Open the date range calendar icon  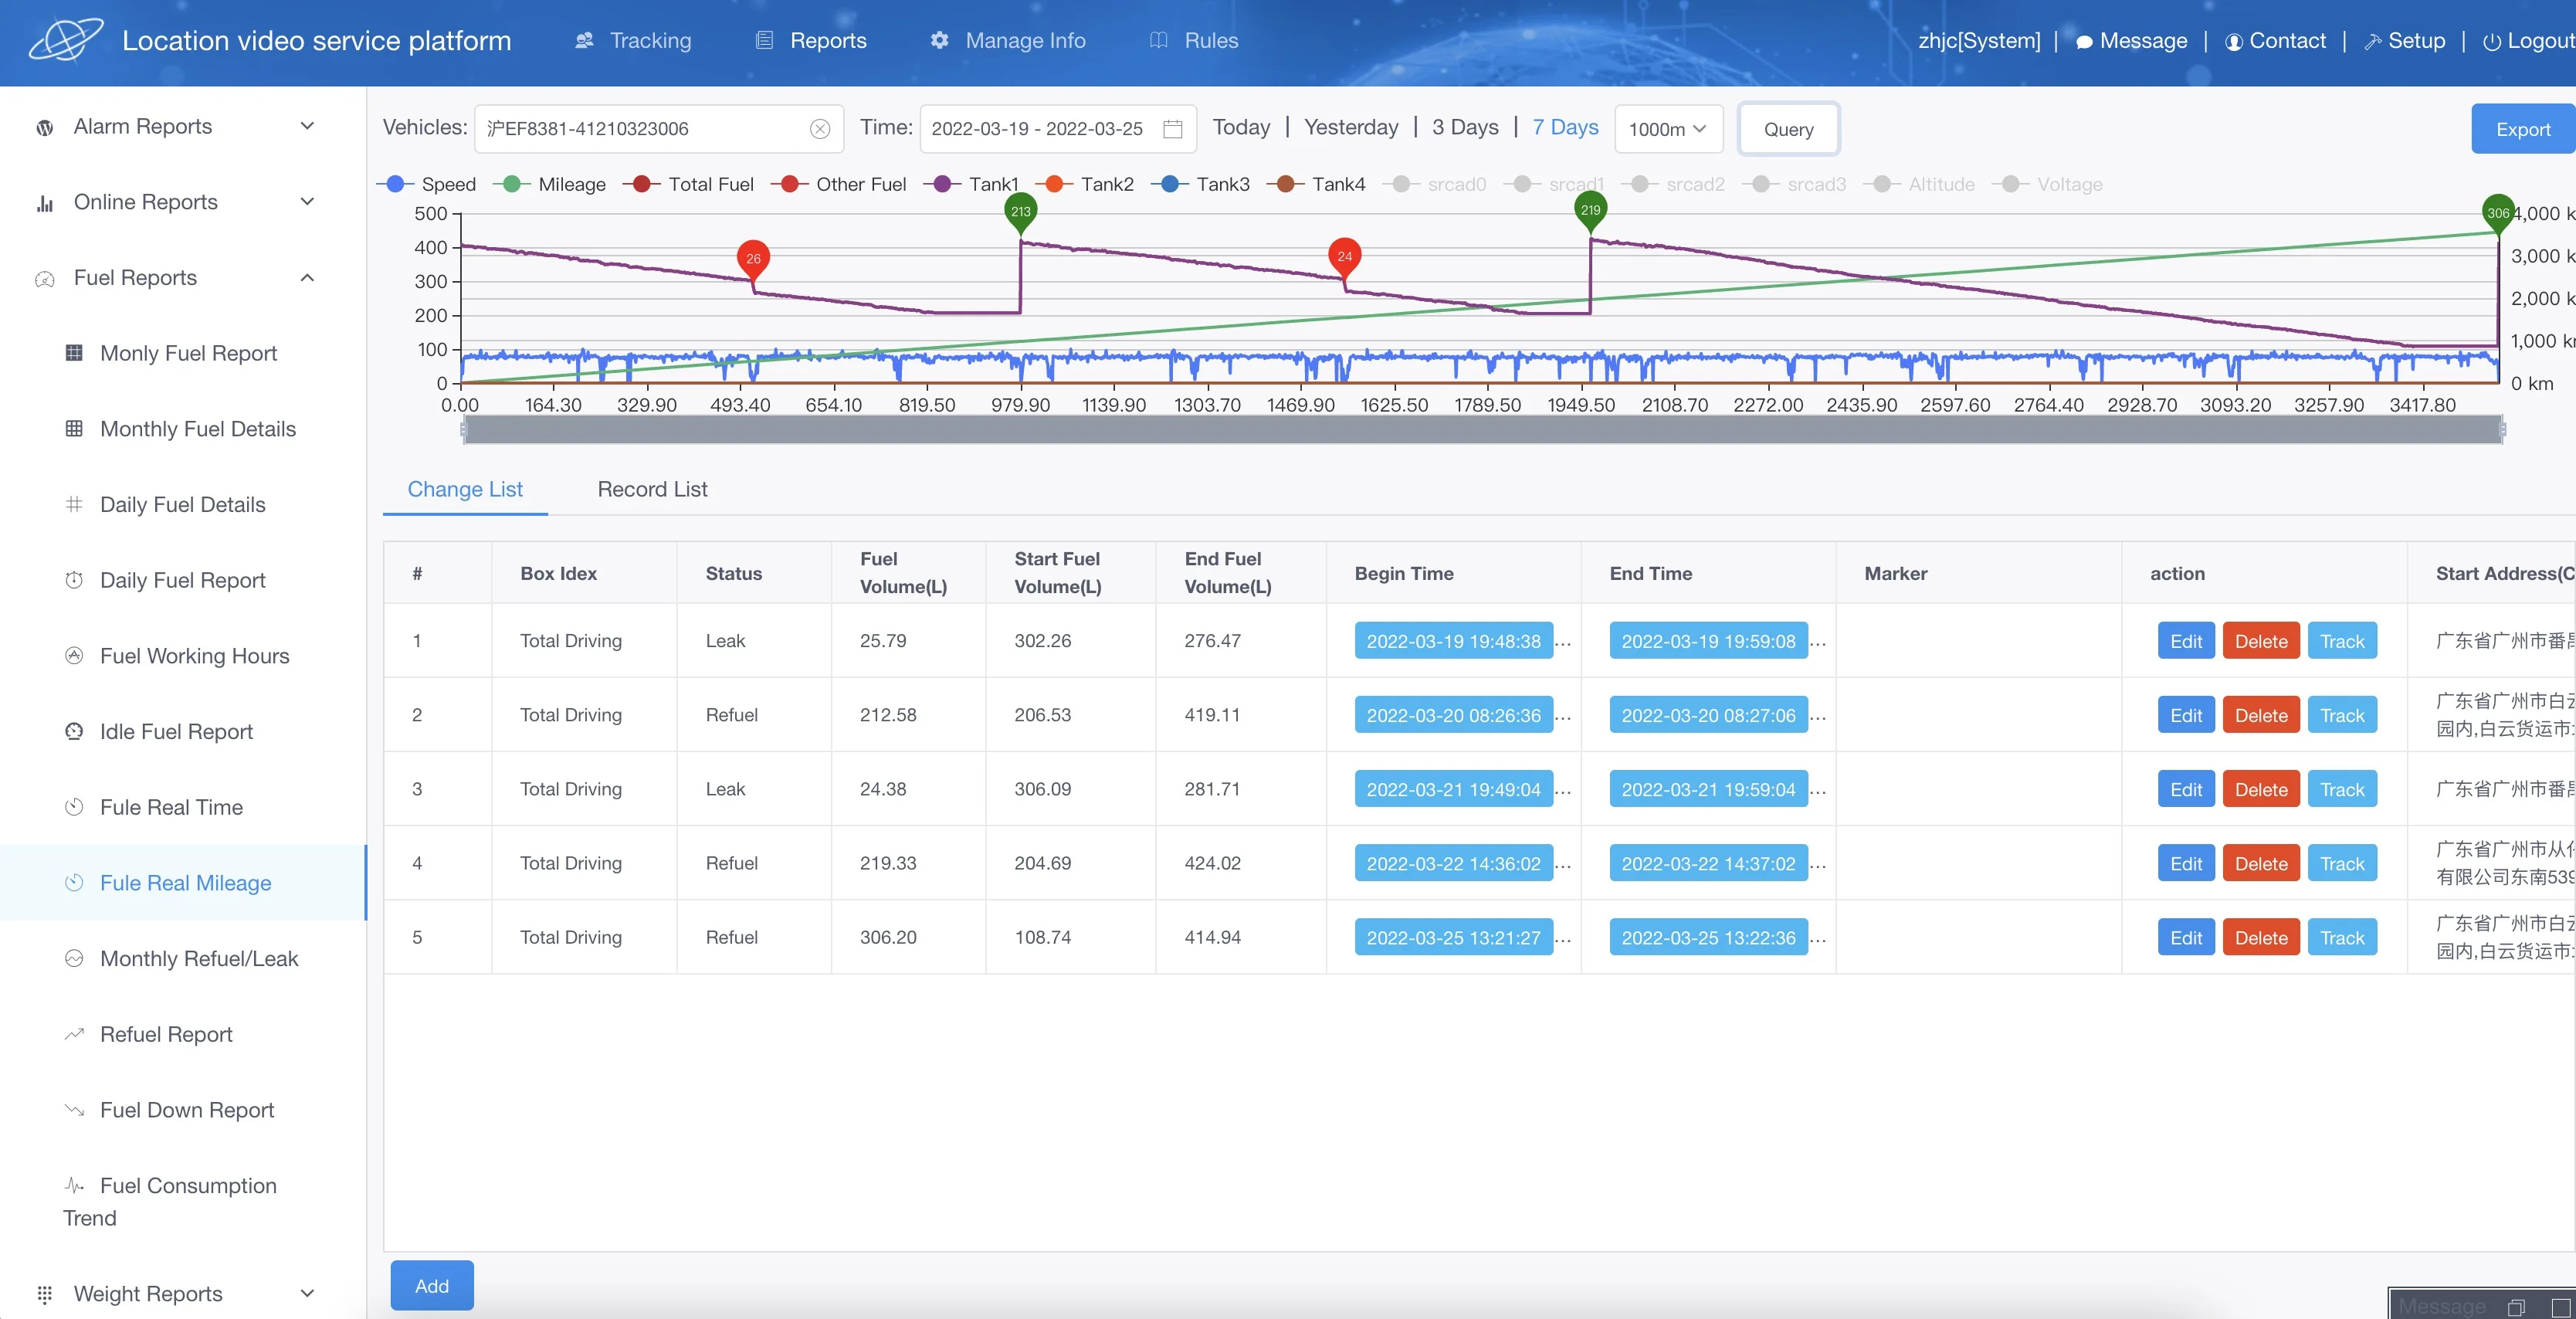[x=1173, y=129]
